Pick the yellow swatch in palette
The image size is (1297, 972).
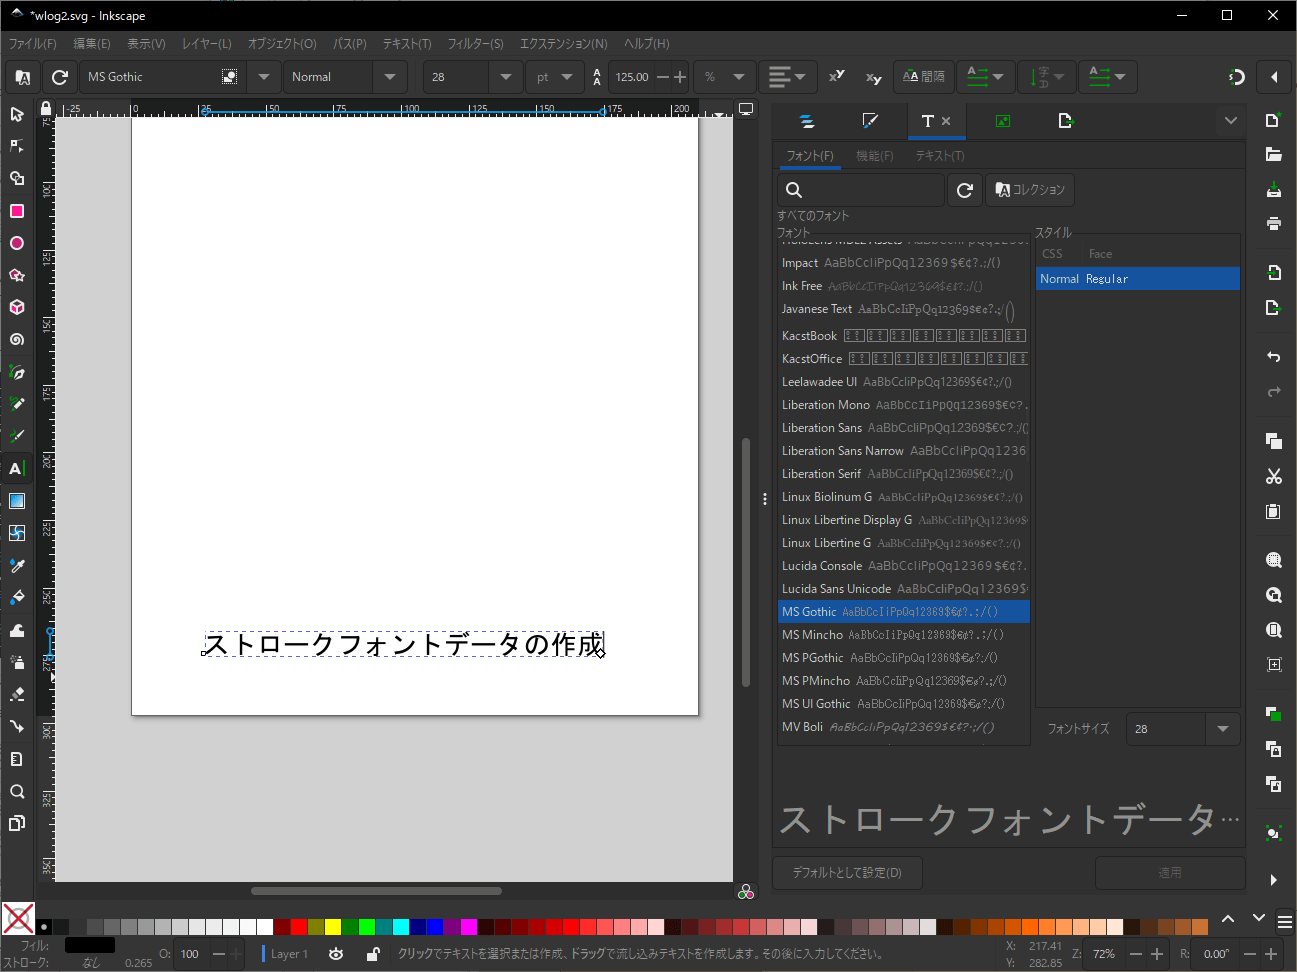[333, 927]
